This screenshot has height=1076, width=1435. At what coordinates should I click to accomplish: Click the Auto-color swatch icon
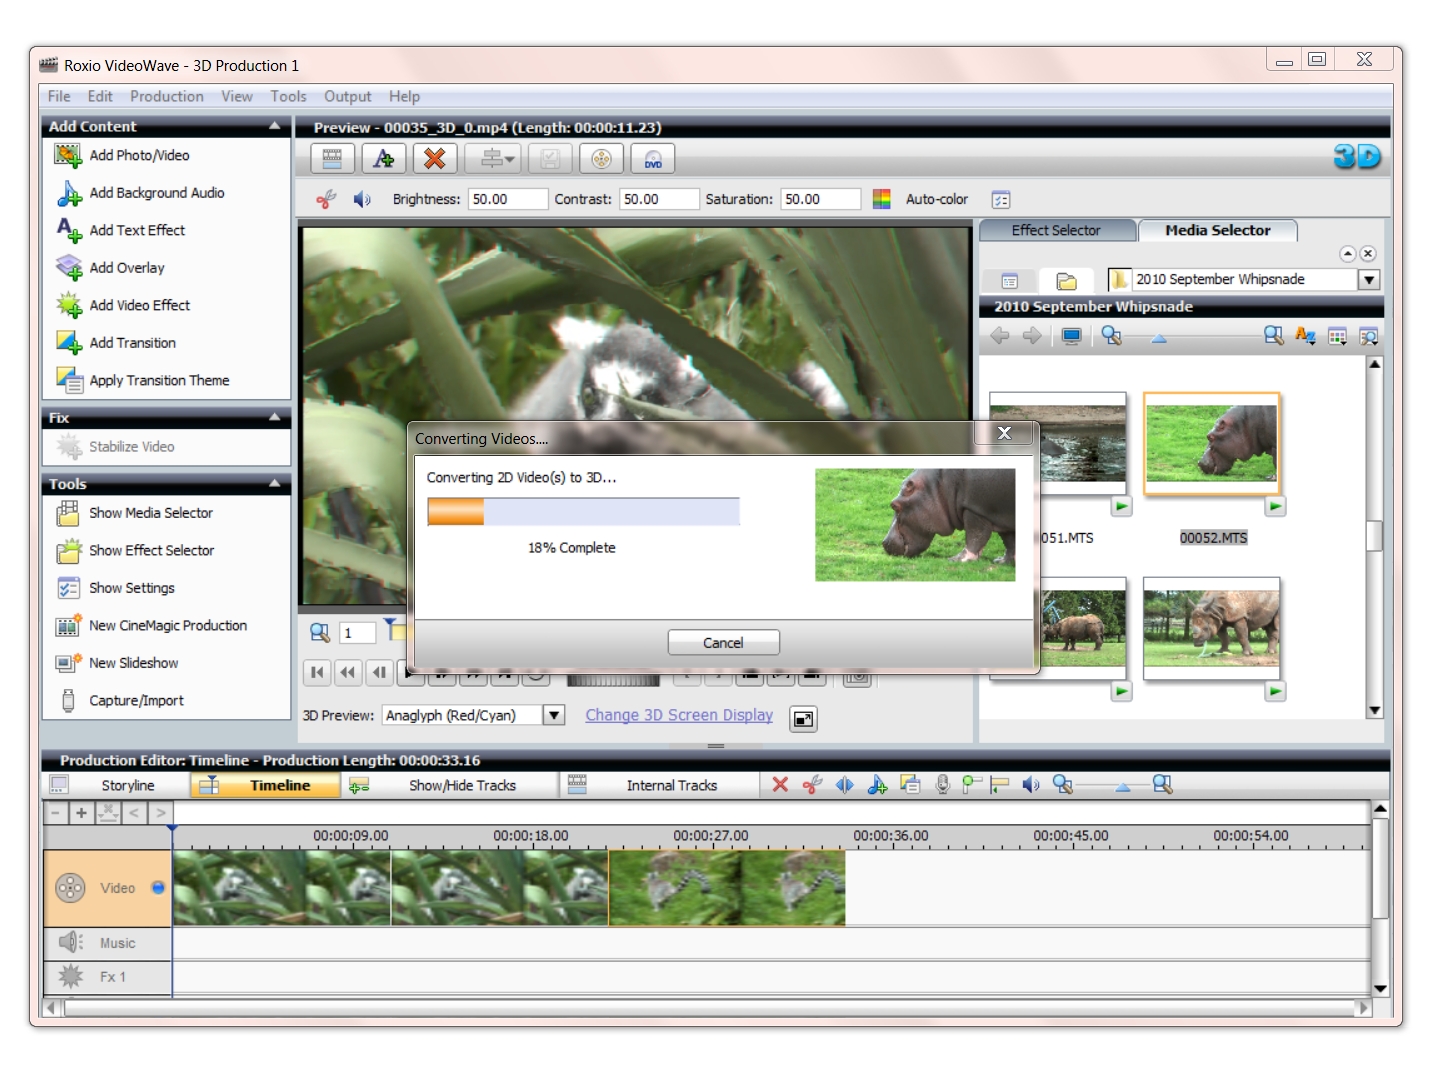click(881, 199)
